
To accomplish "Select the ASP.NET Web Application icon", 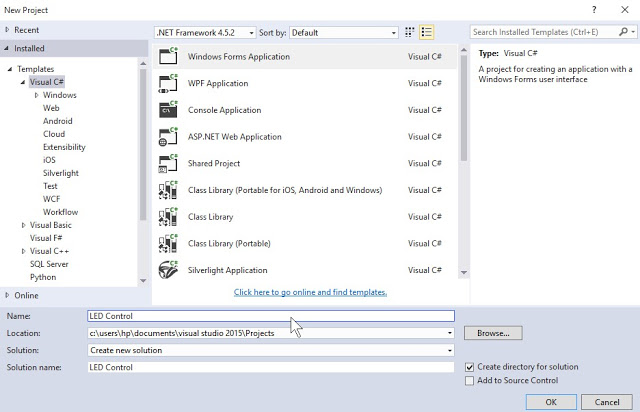I will point(168,137).
